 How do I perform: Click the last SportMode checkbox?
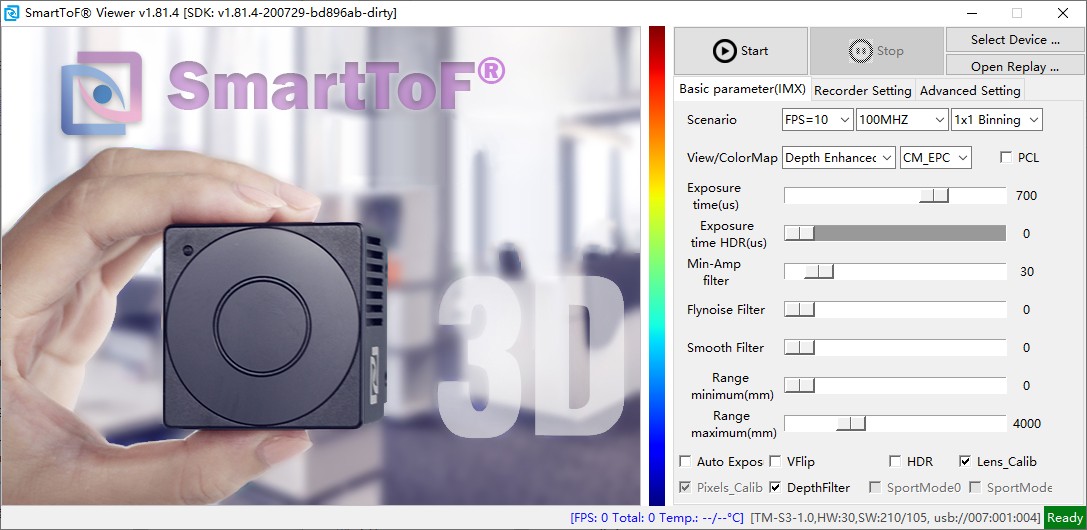click(975, 488)
